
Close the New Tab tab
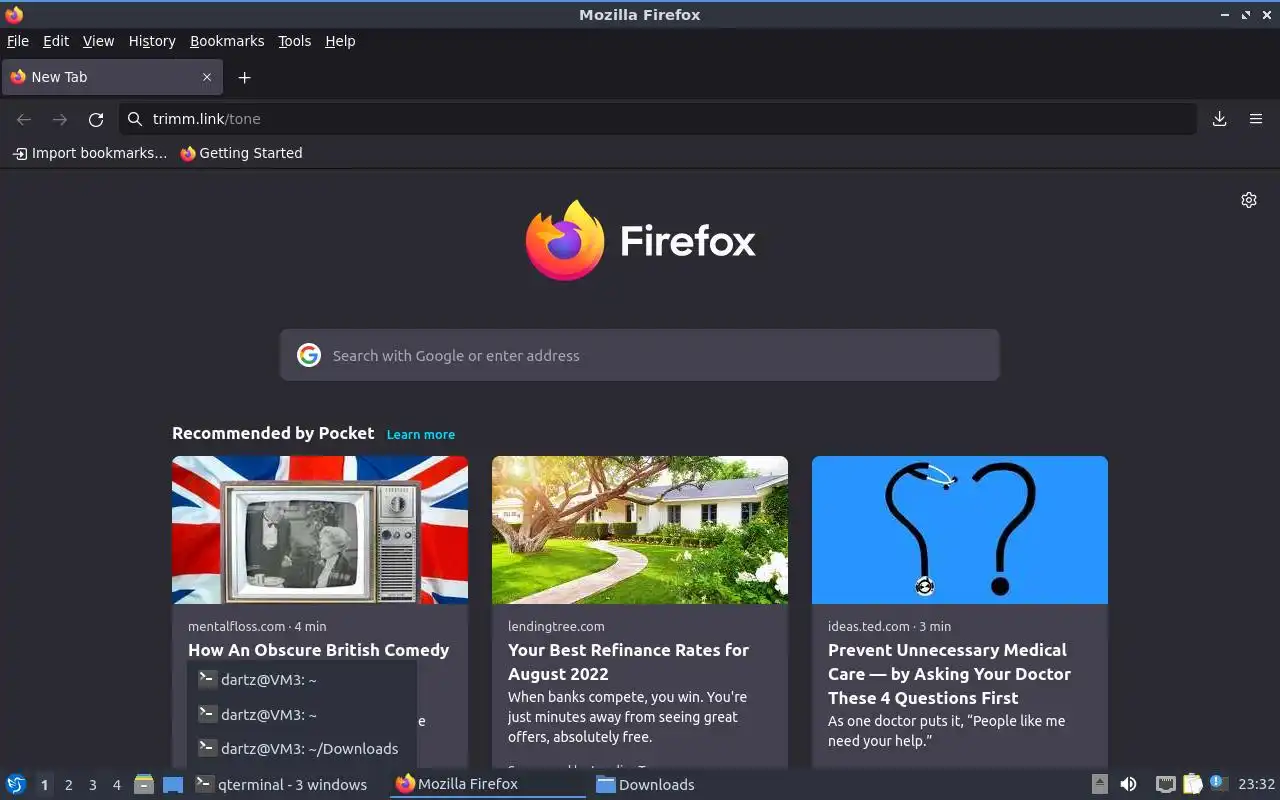click(x=207, y=77)
